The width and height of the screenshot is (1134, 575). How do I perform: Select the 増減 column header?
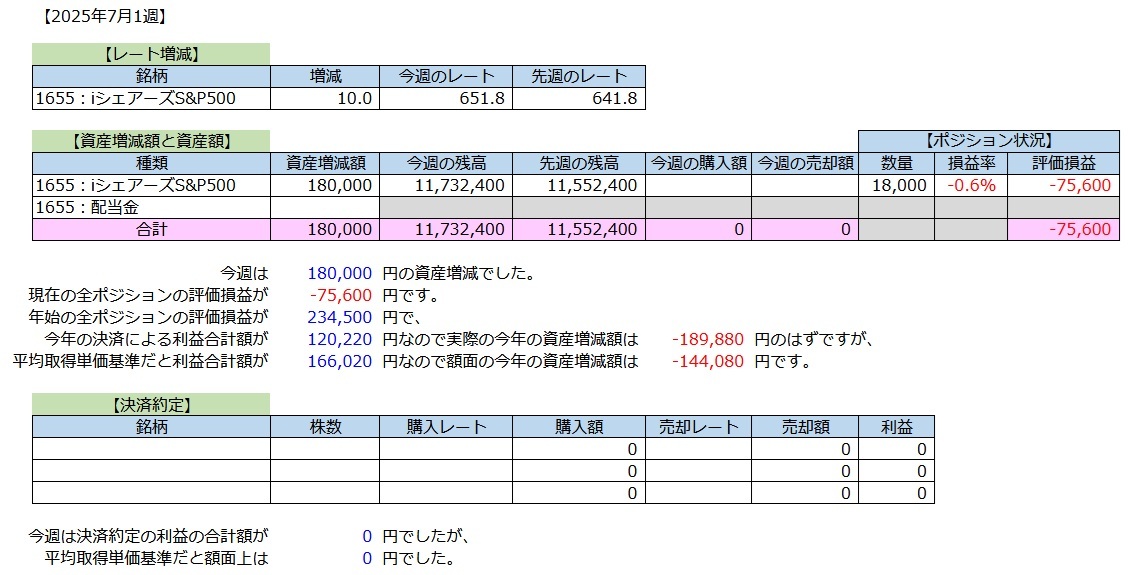coord(325,76)
